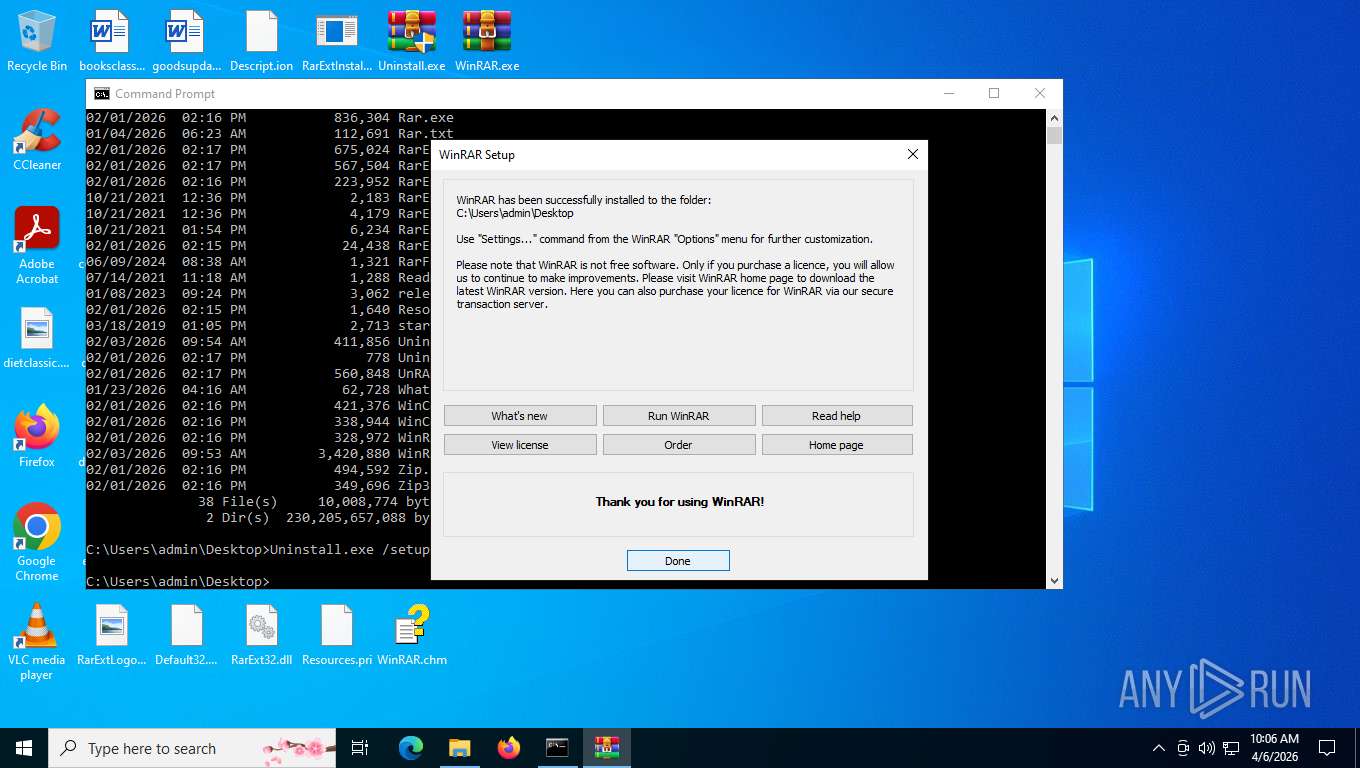Show hidden system tray icons
This screenshot has height=768, width=1360.
tap(1159, 748)
